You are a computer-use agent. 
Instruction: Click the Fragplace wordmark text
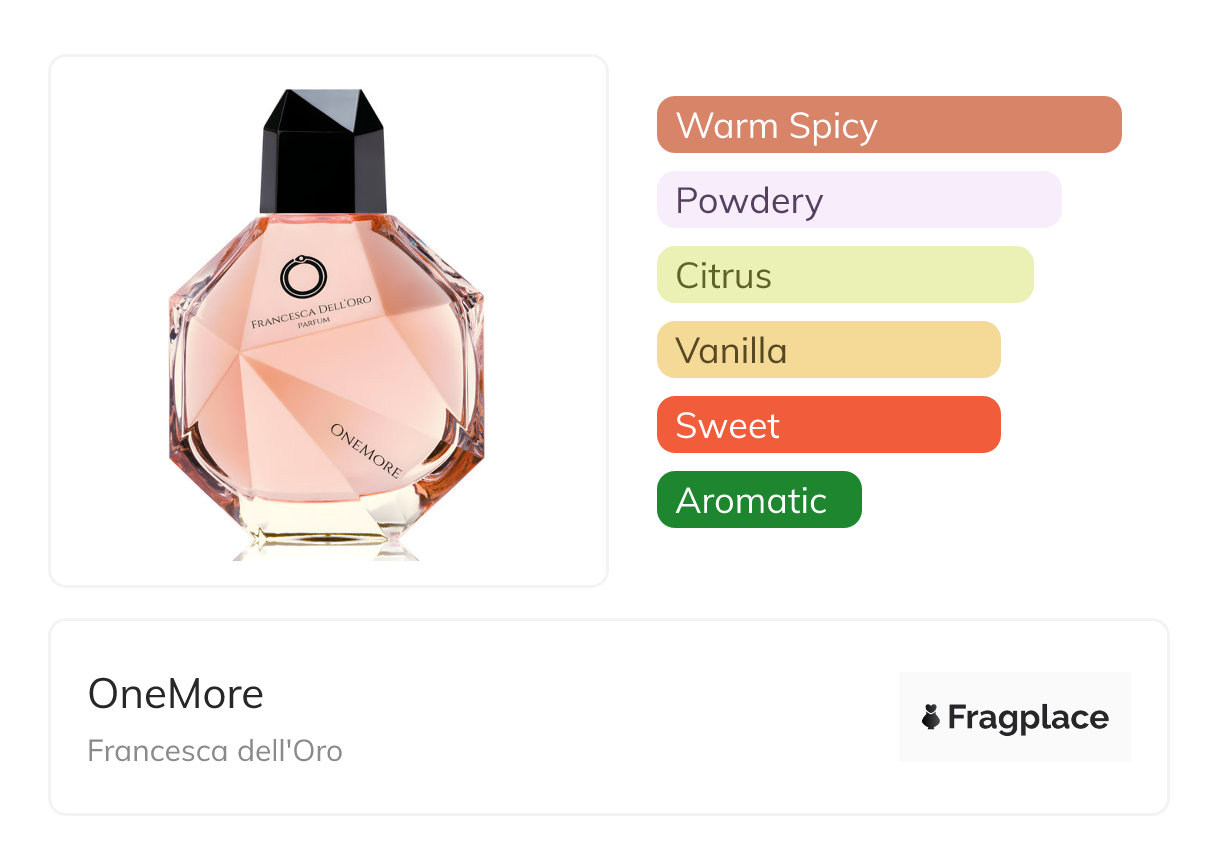[1028, 718]
